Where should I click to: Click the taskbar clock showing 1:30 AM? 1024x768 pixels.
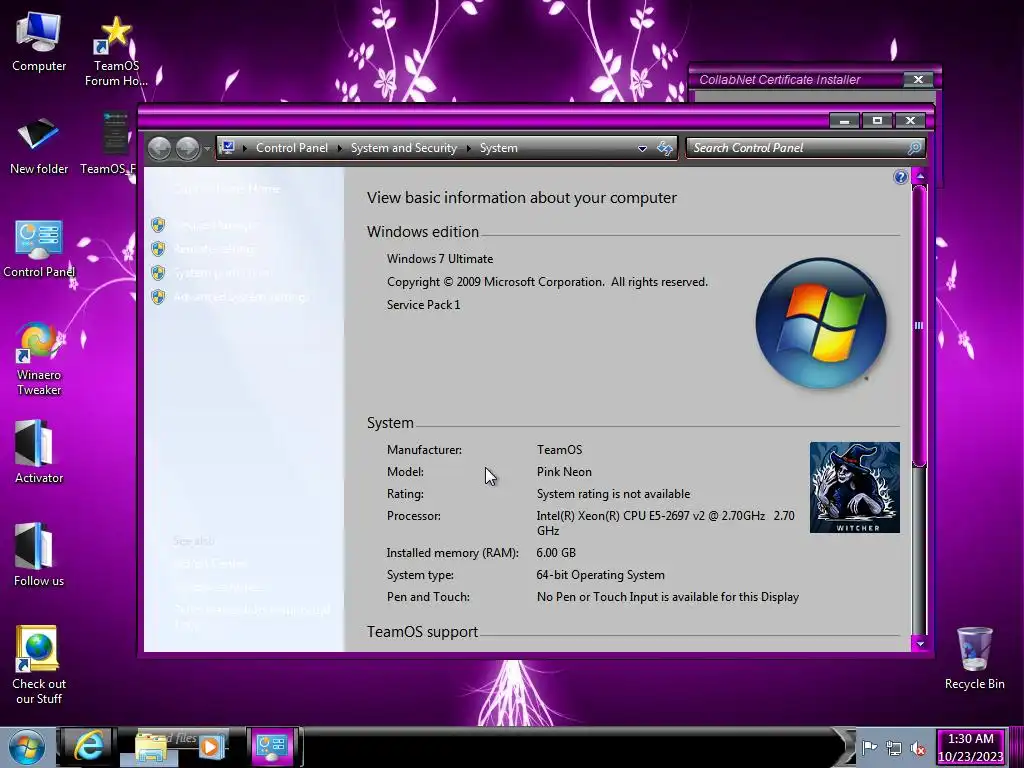970,748
